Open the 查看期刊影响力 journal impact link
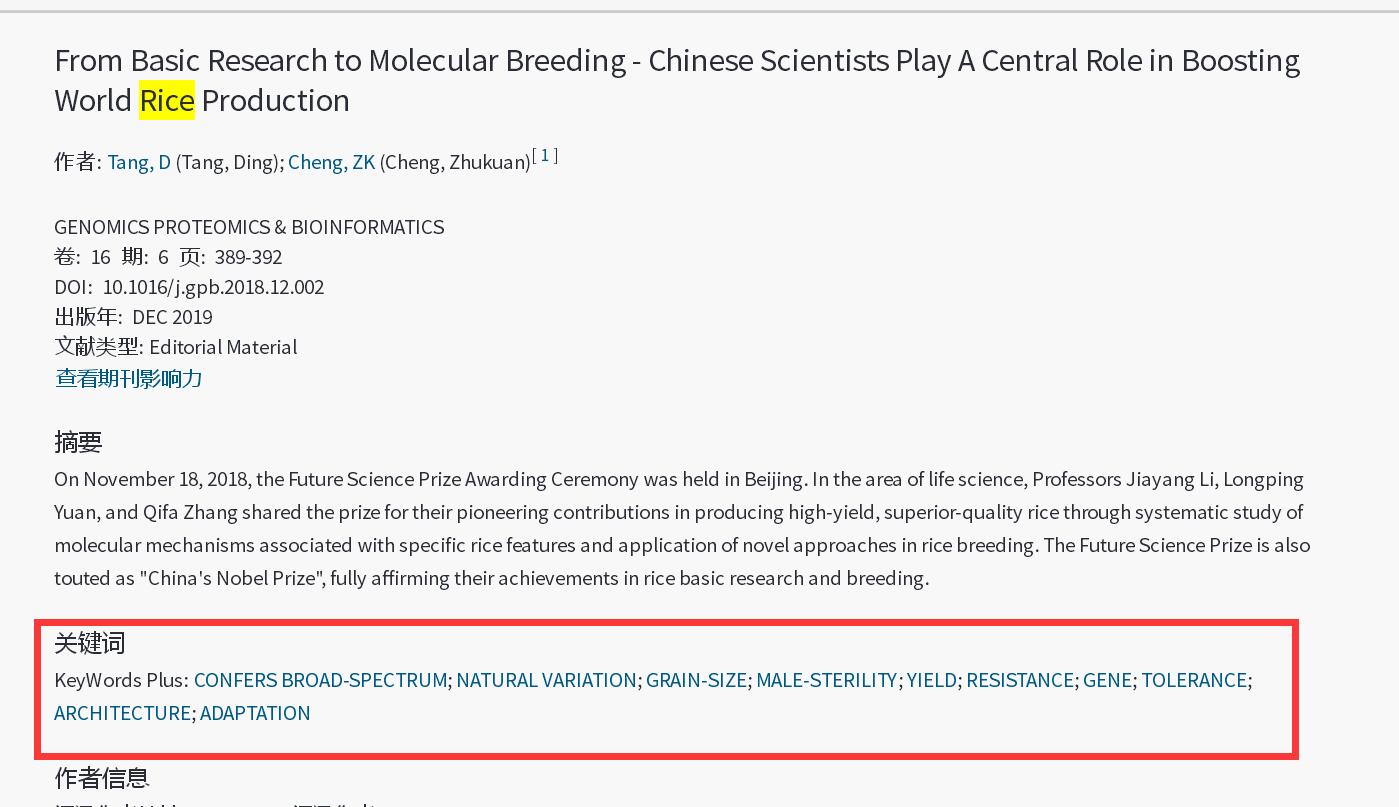The width and height of the screenshot is (1399, 807). coord(129,378)
